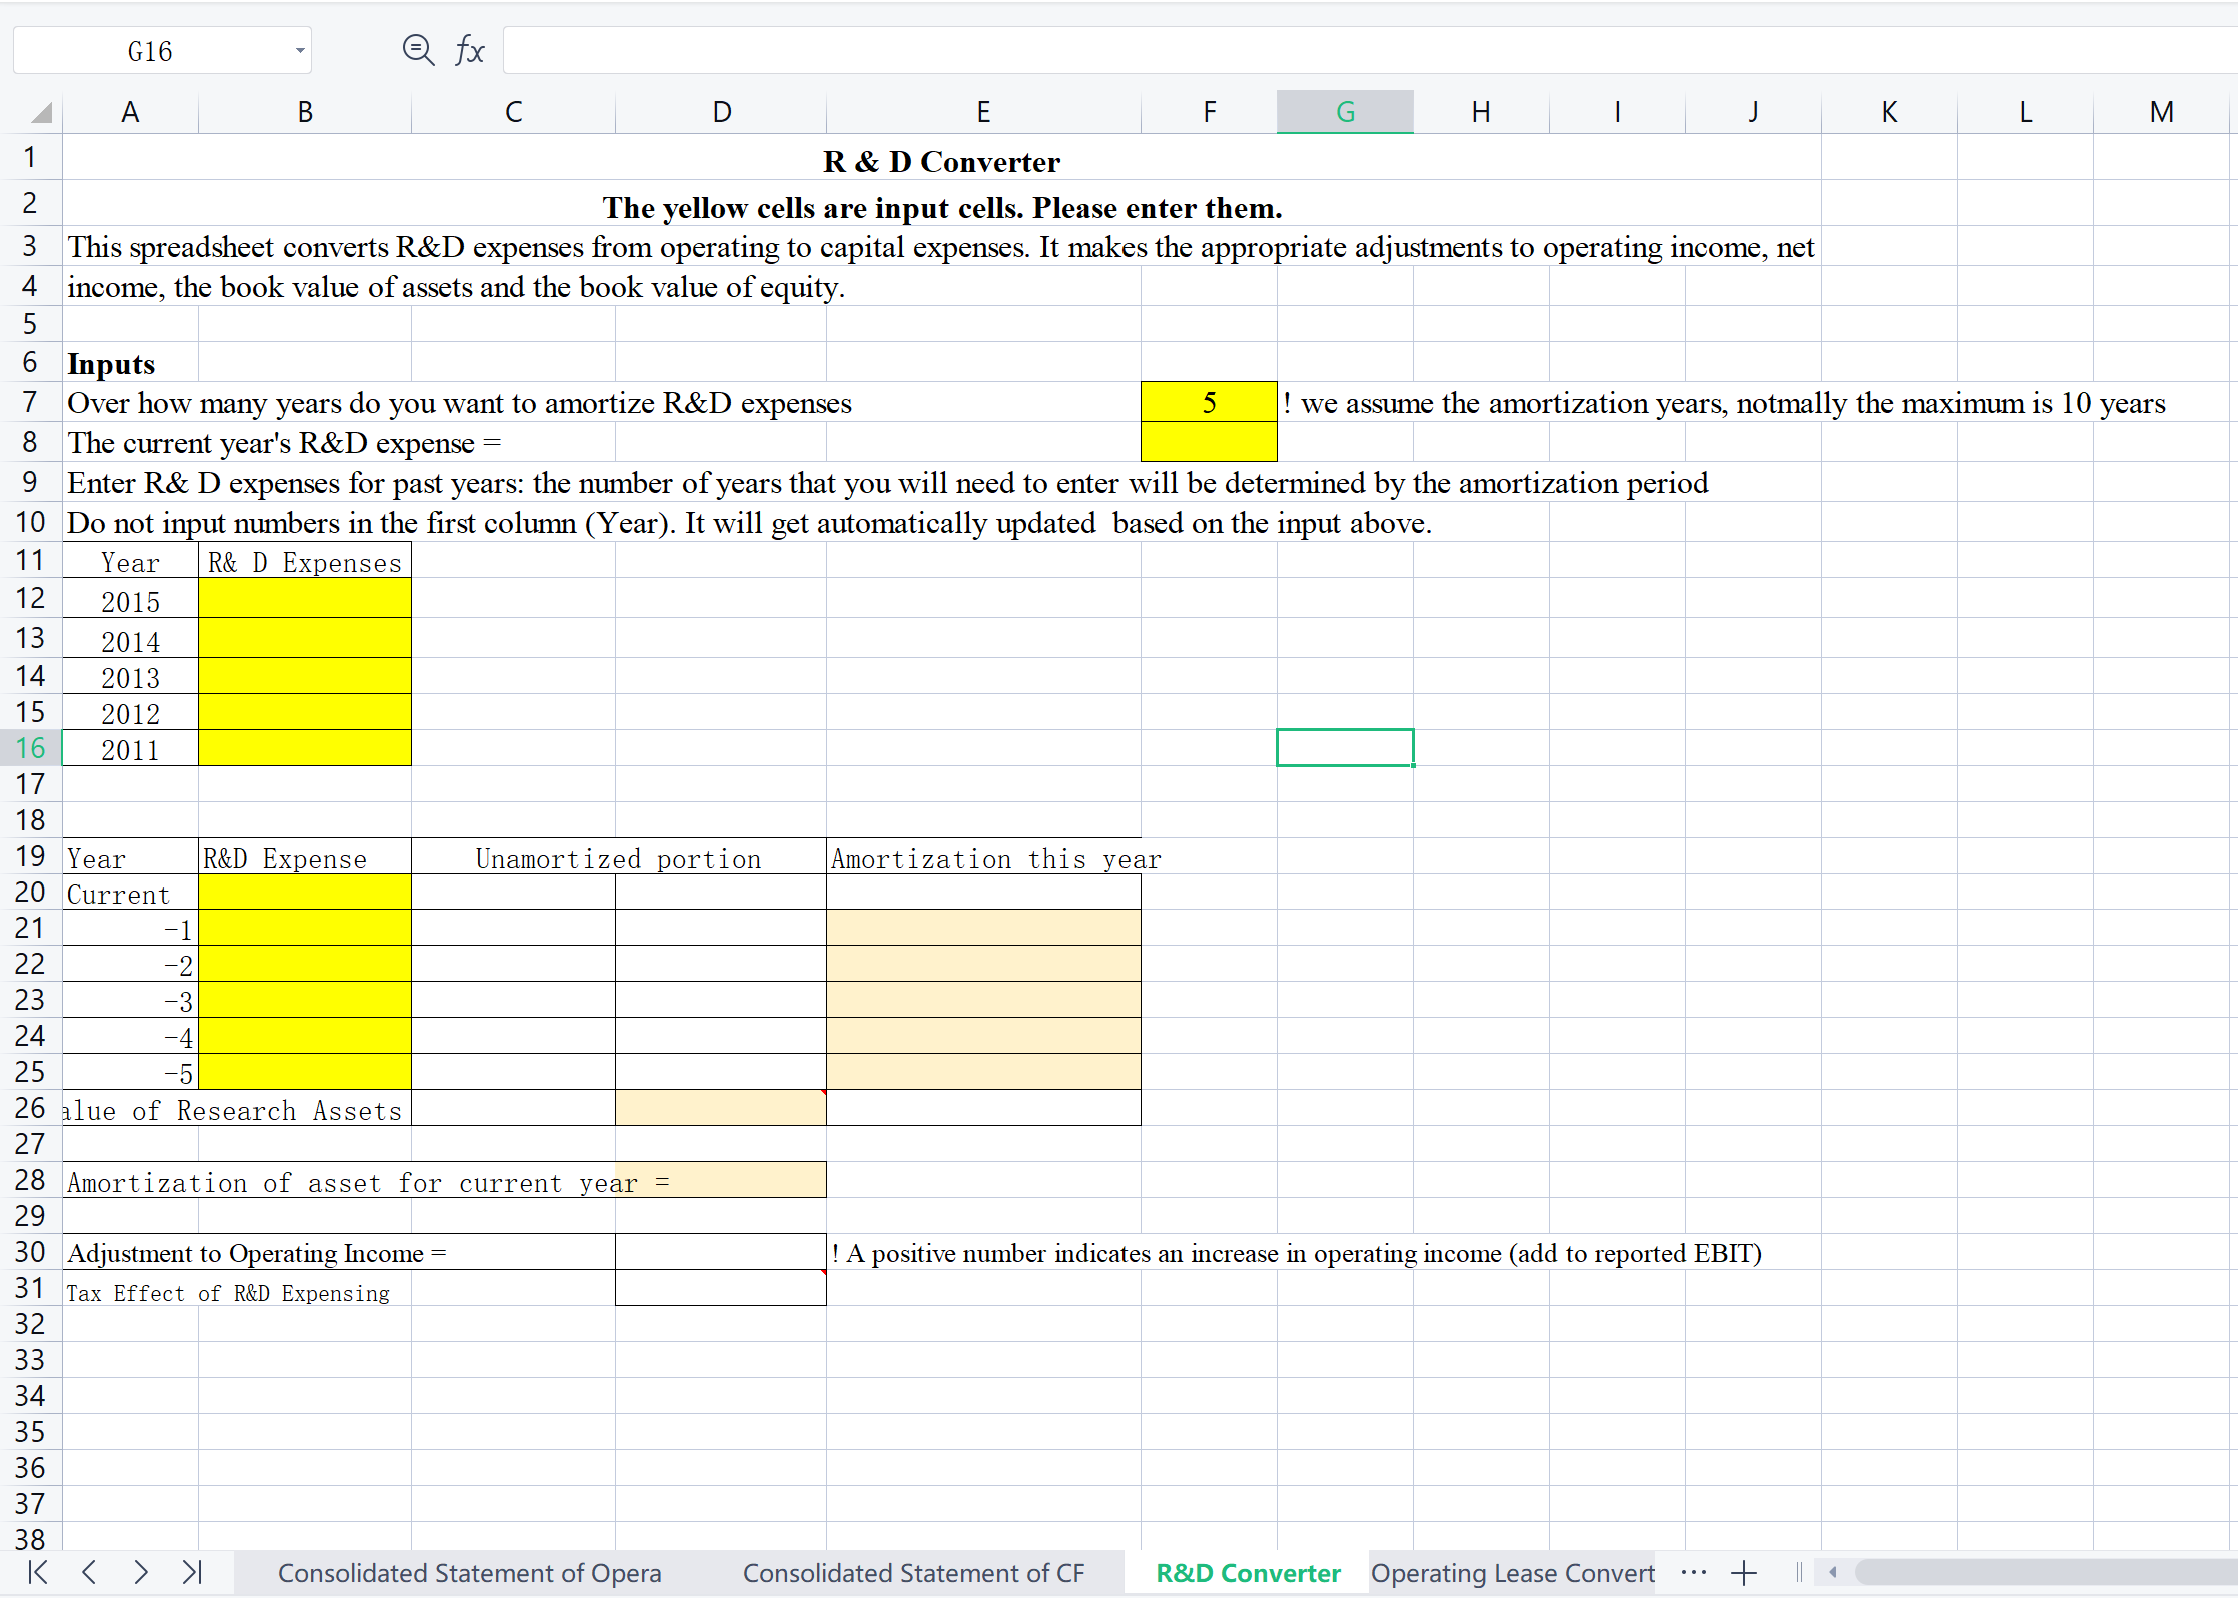Click the Name Box showing G16

150,51
